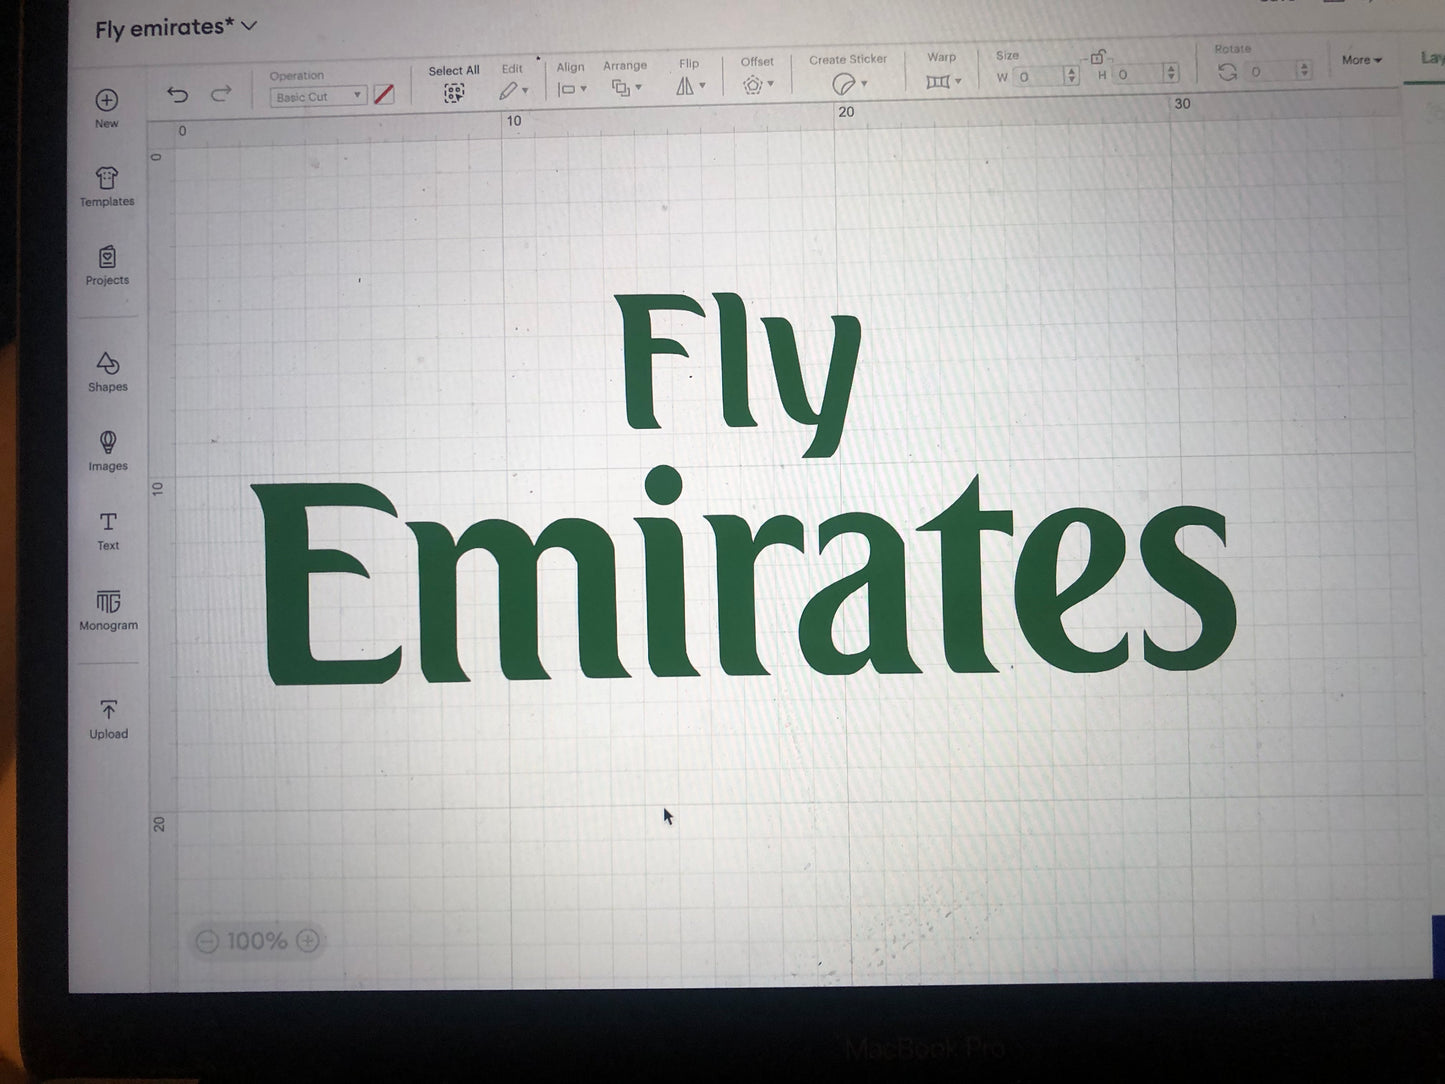Viewport: 1445px width, 1084px height.
Task: Click the Redo arrow
Action: [x=220, y=94]
